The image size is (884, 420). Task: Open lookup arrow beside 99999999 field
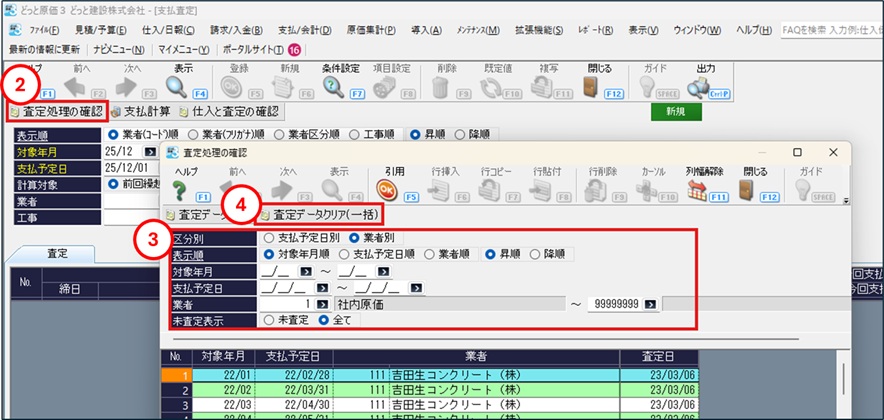click(649, 303)
